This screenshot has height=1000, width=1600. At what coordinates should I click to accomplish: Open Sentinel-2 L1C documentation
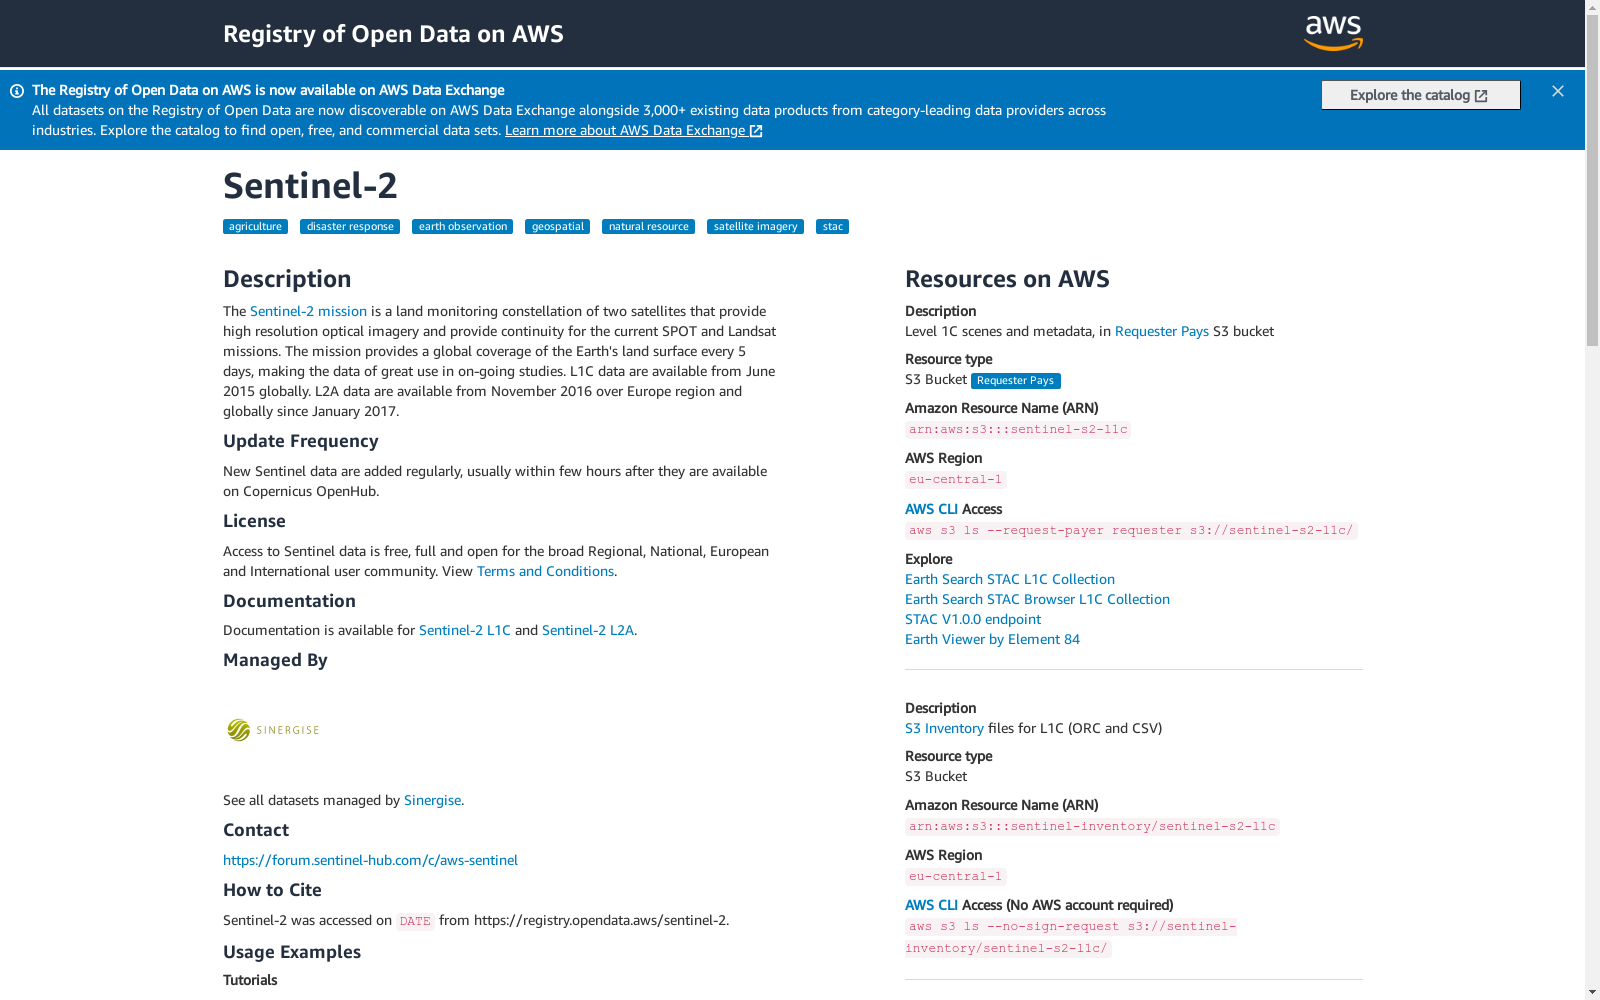pyautogui.click(x=464, y=630)
